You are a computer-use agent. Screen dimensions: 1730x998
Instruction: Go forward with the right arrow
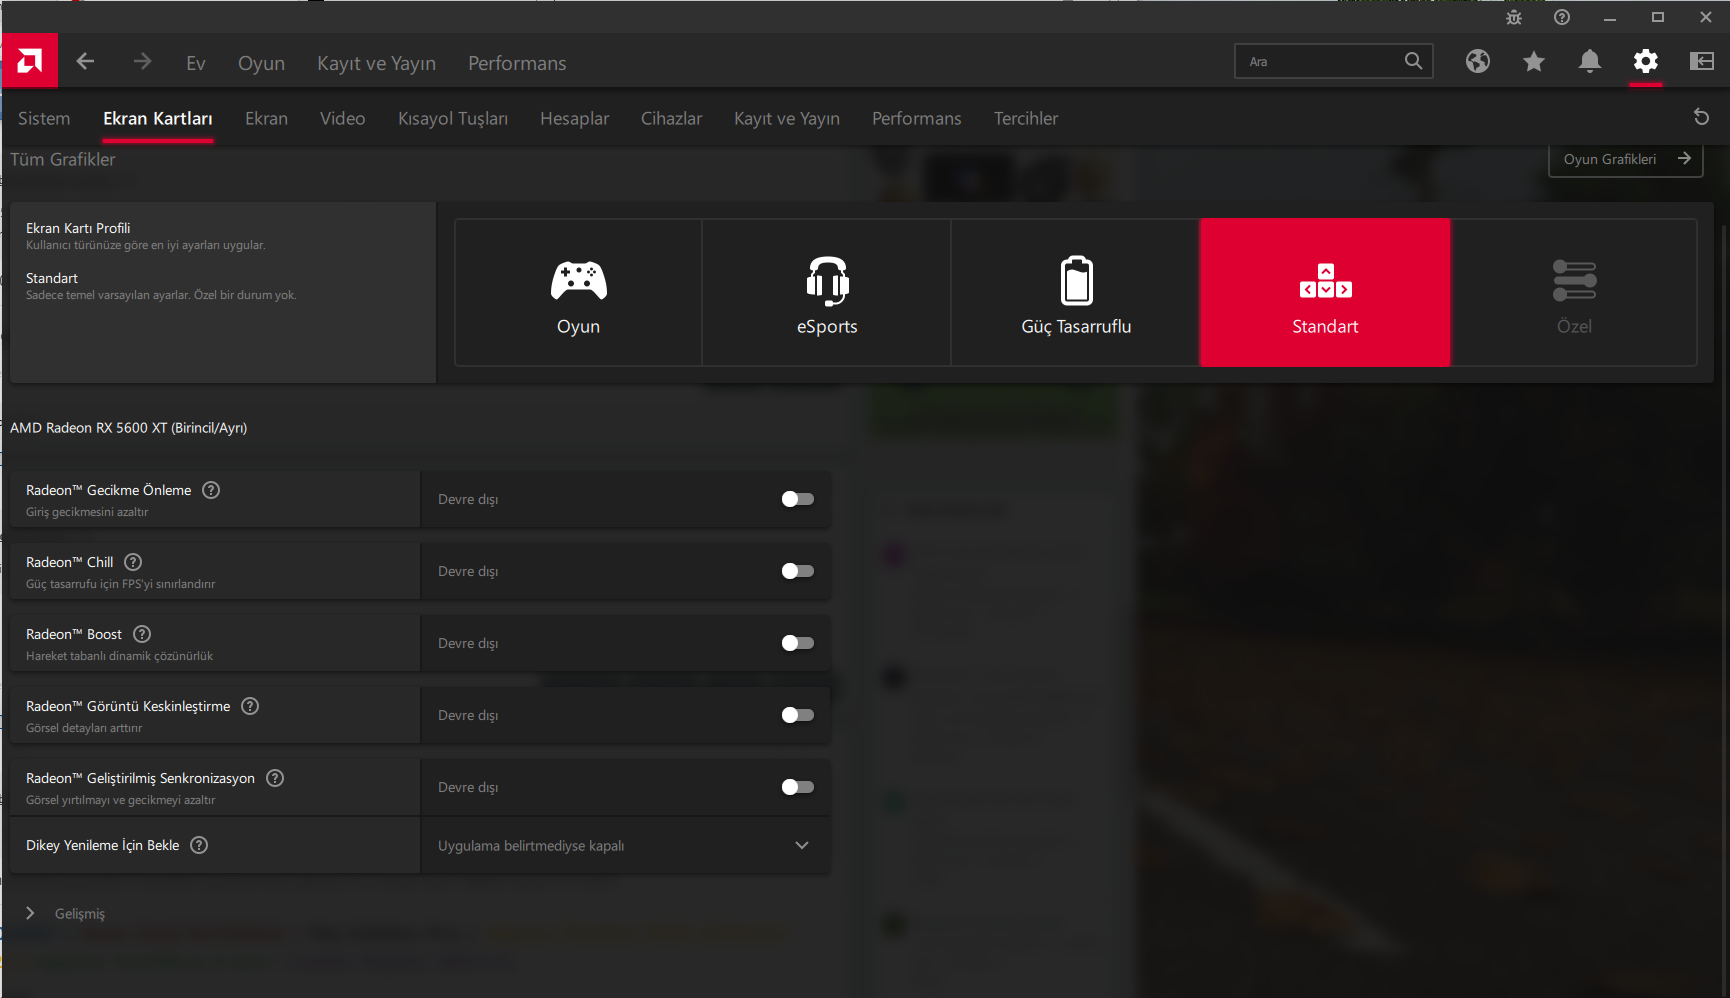(x=142, y=62)
